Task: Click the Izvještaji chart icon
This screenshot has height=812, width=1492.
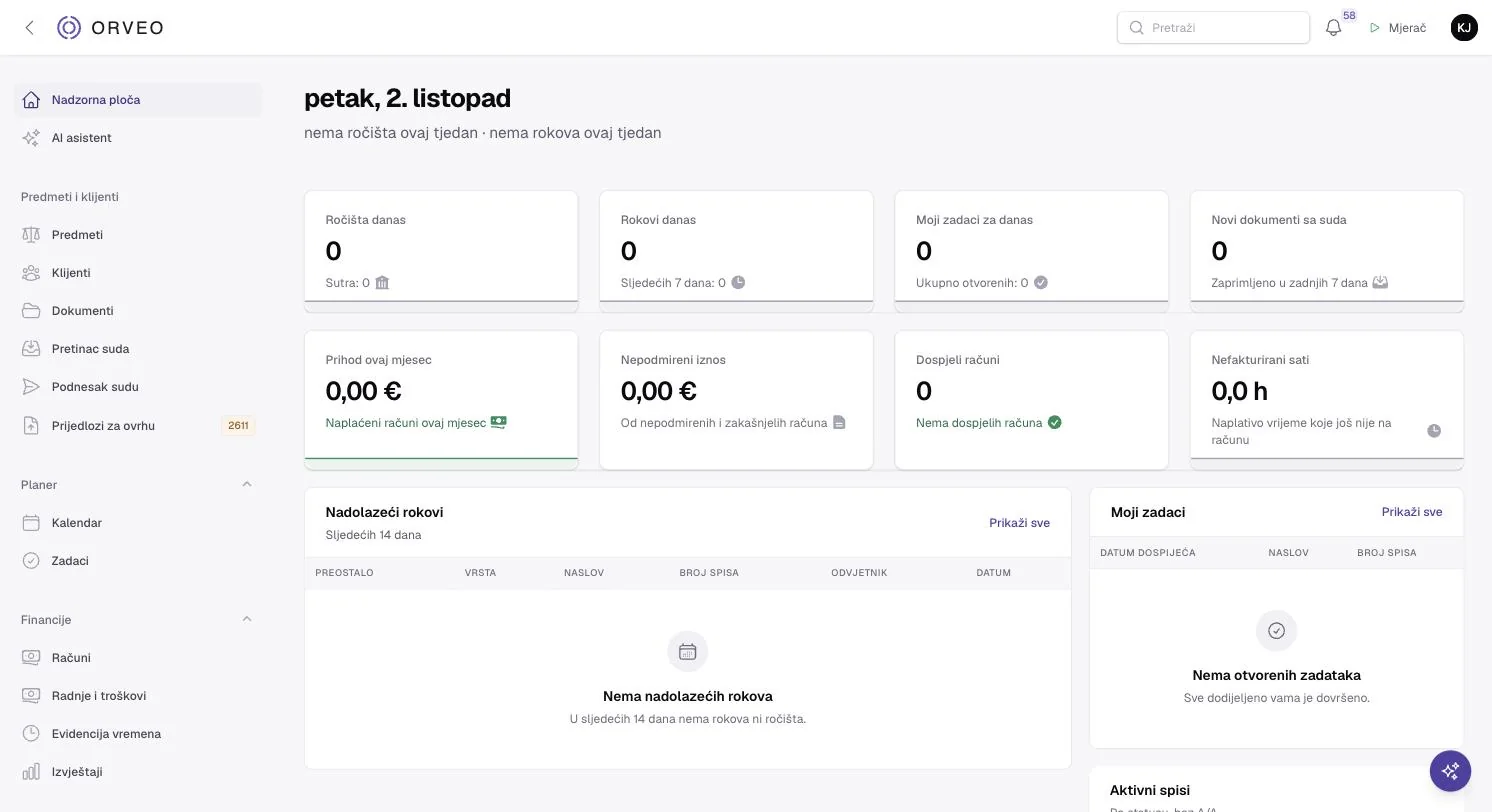Action: coord(31,772)
